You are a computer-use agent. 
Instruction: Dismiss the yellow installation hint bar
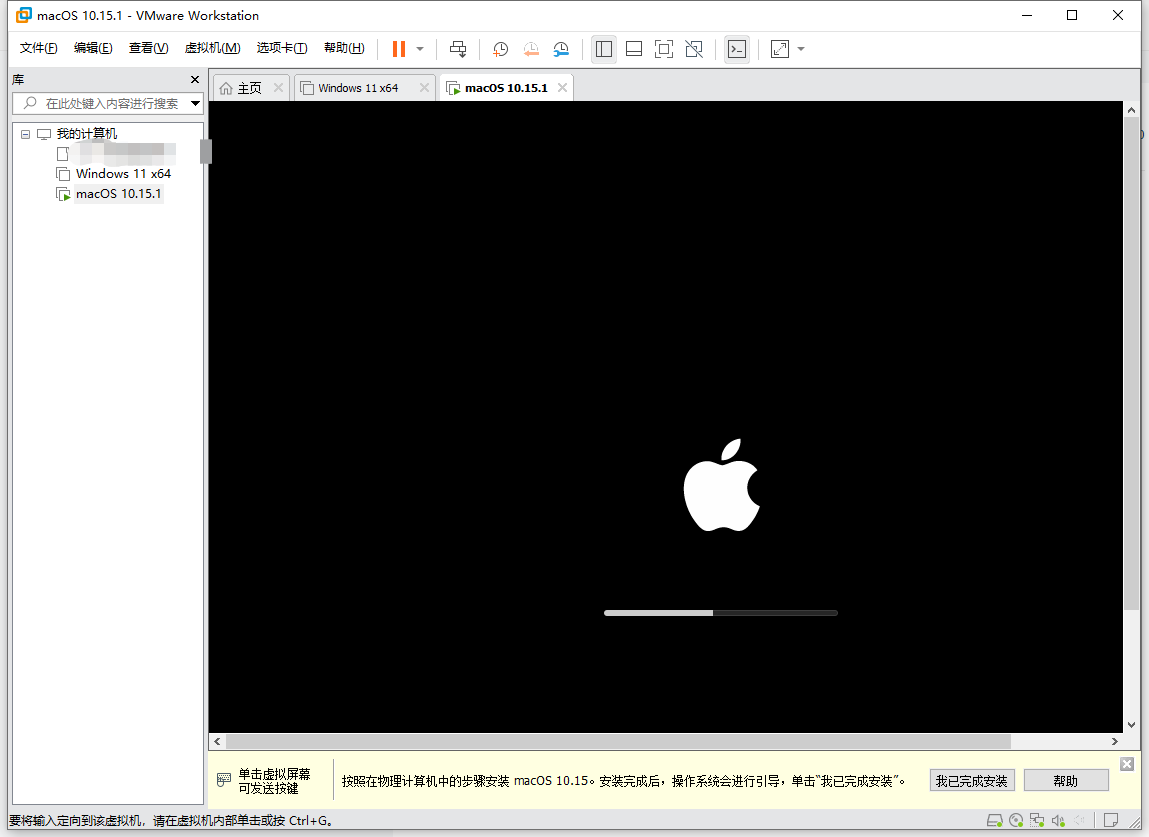point(1127,764)
